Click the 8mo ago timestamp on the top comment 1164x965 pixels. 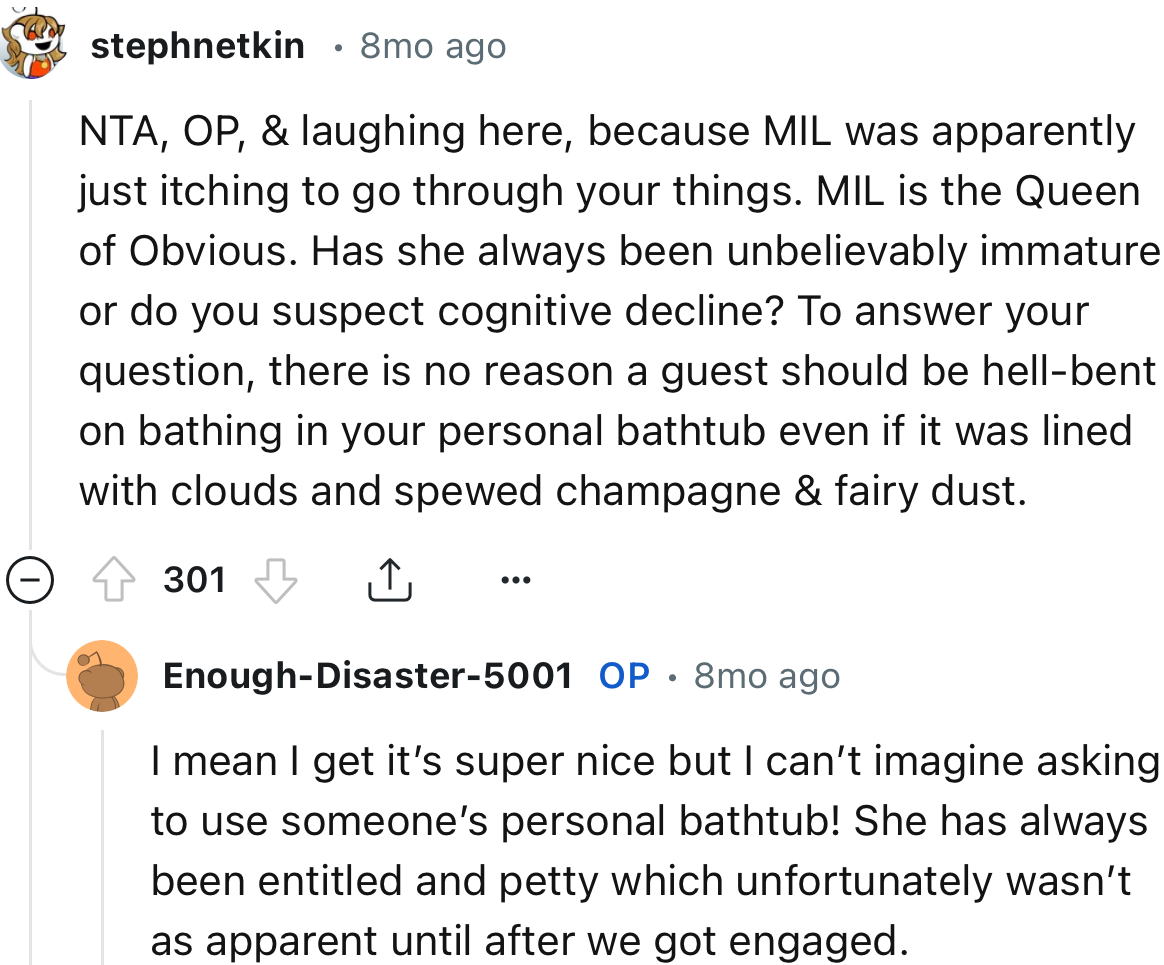pos(432,45)
